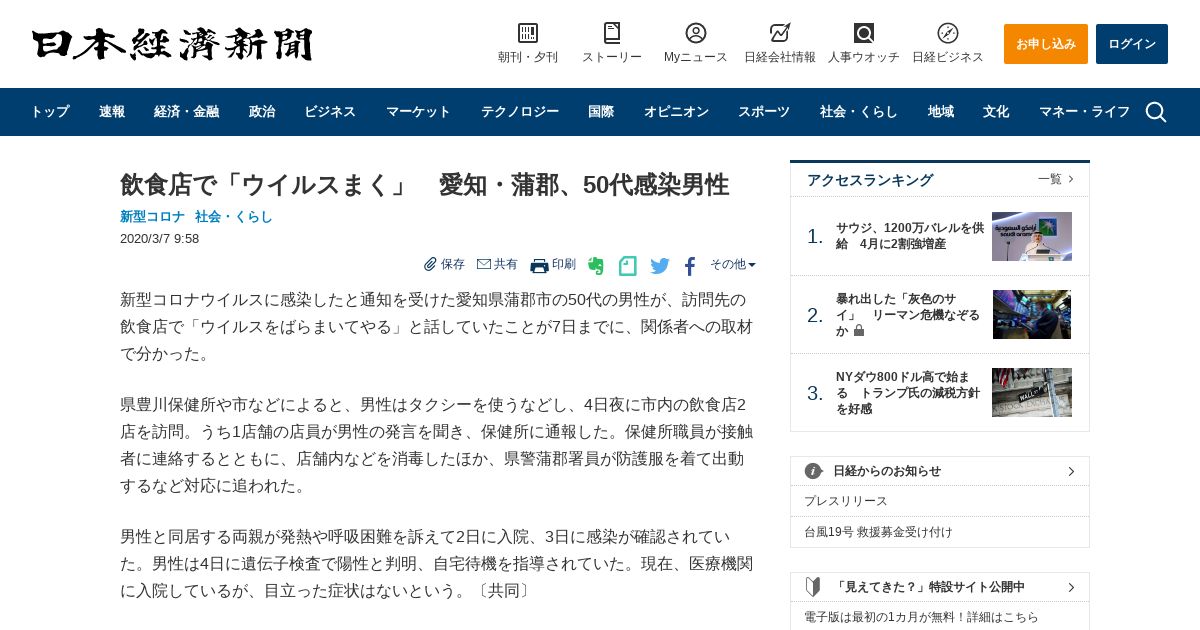
Task: Open the 社会・くらし tag under headline
Action: pyautogui.click(x=234, y=216)
